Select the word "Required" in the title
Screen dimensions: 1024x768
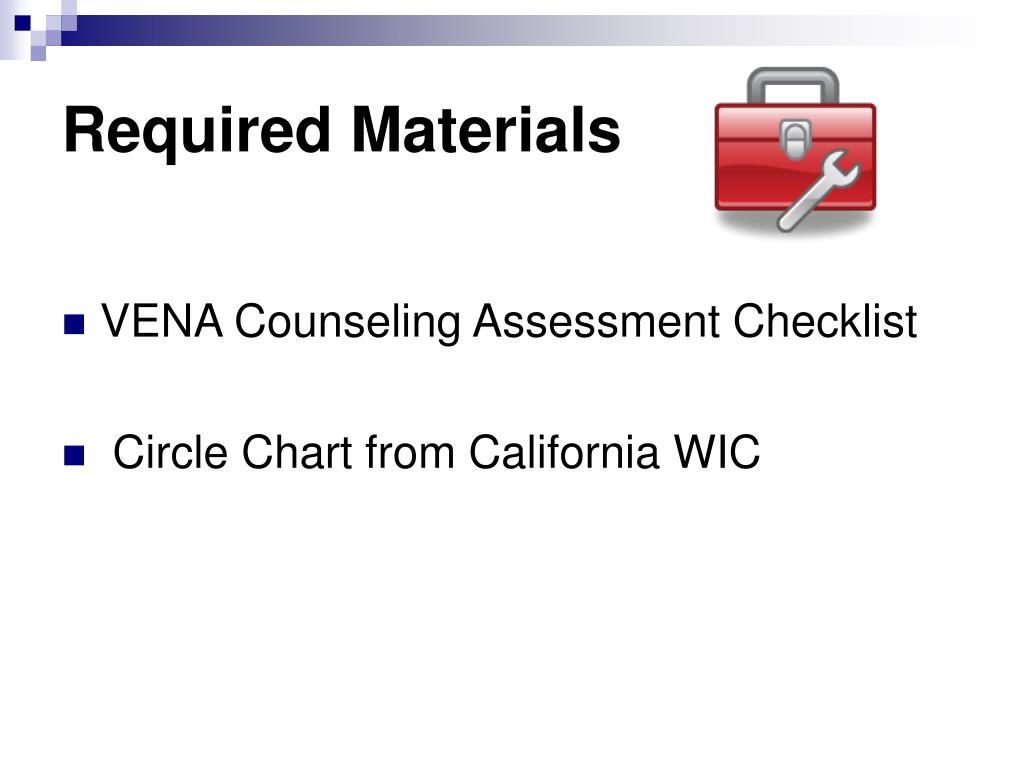tap(197, 133)
